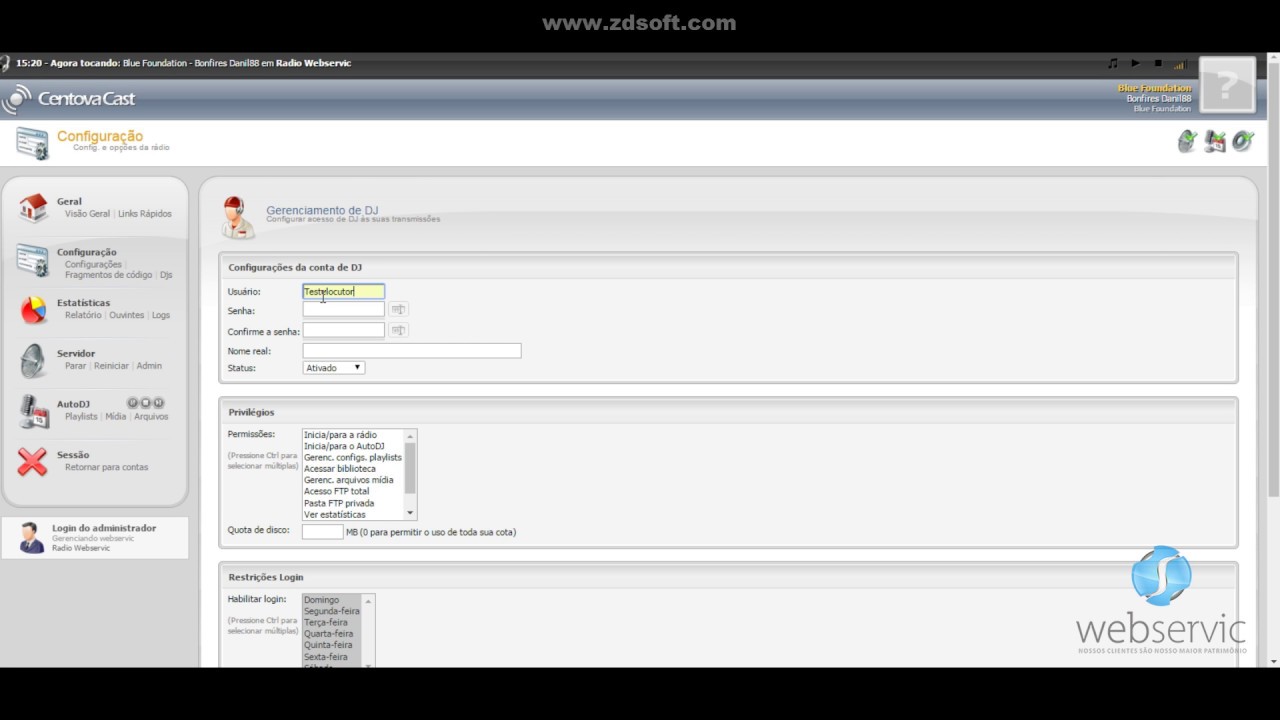Image resolution: width=1280 pixels, height=720 pixels.
Task: Click the volume bars icon in top bar
Action: tap(1180, 64)
